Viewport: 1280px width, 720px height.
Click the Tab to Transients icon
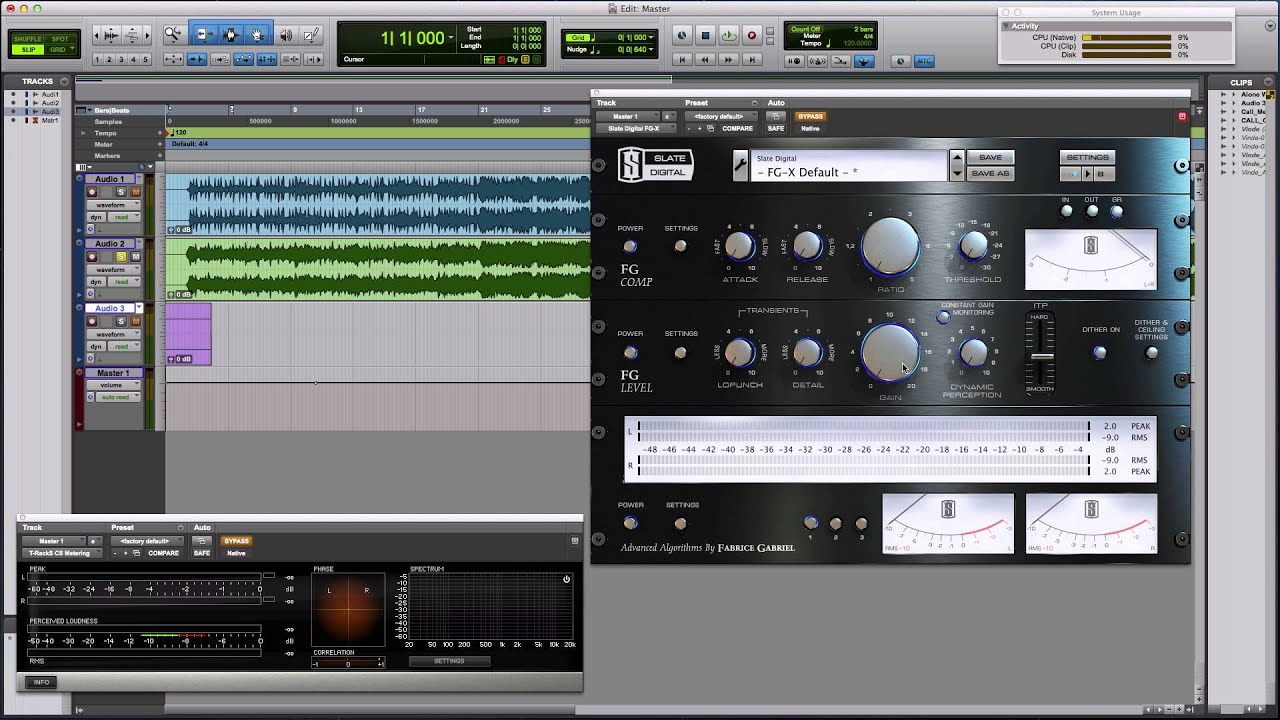pos(196,59)
